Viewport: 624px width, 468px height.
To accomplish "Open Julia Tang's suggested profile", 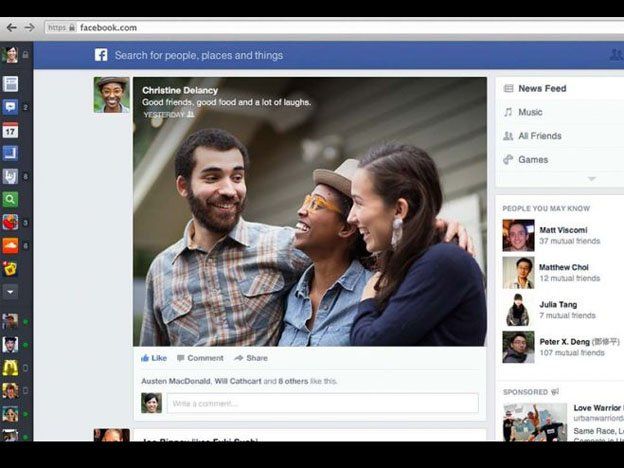I will coord(558,304).
